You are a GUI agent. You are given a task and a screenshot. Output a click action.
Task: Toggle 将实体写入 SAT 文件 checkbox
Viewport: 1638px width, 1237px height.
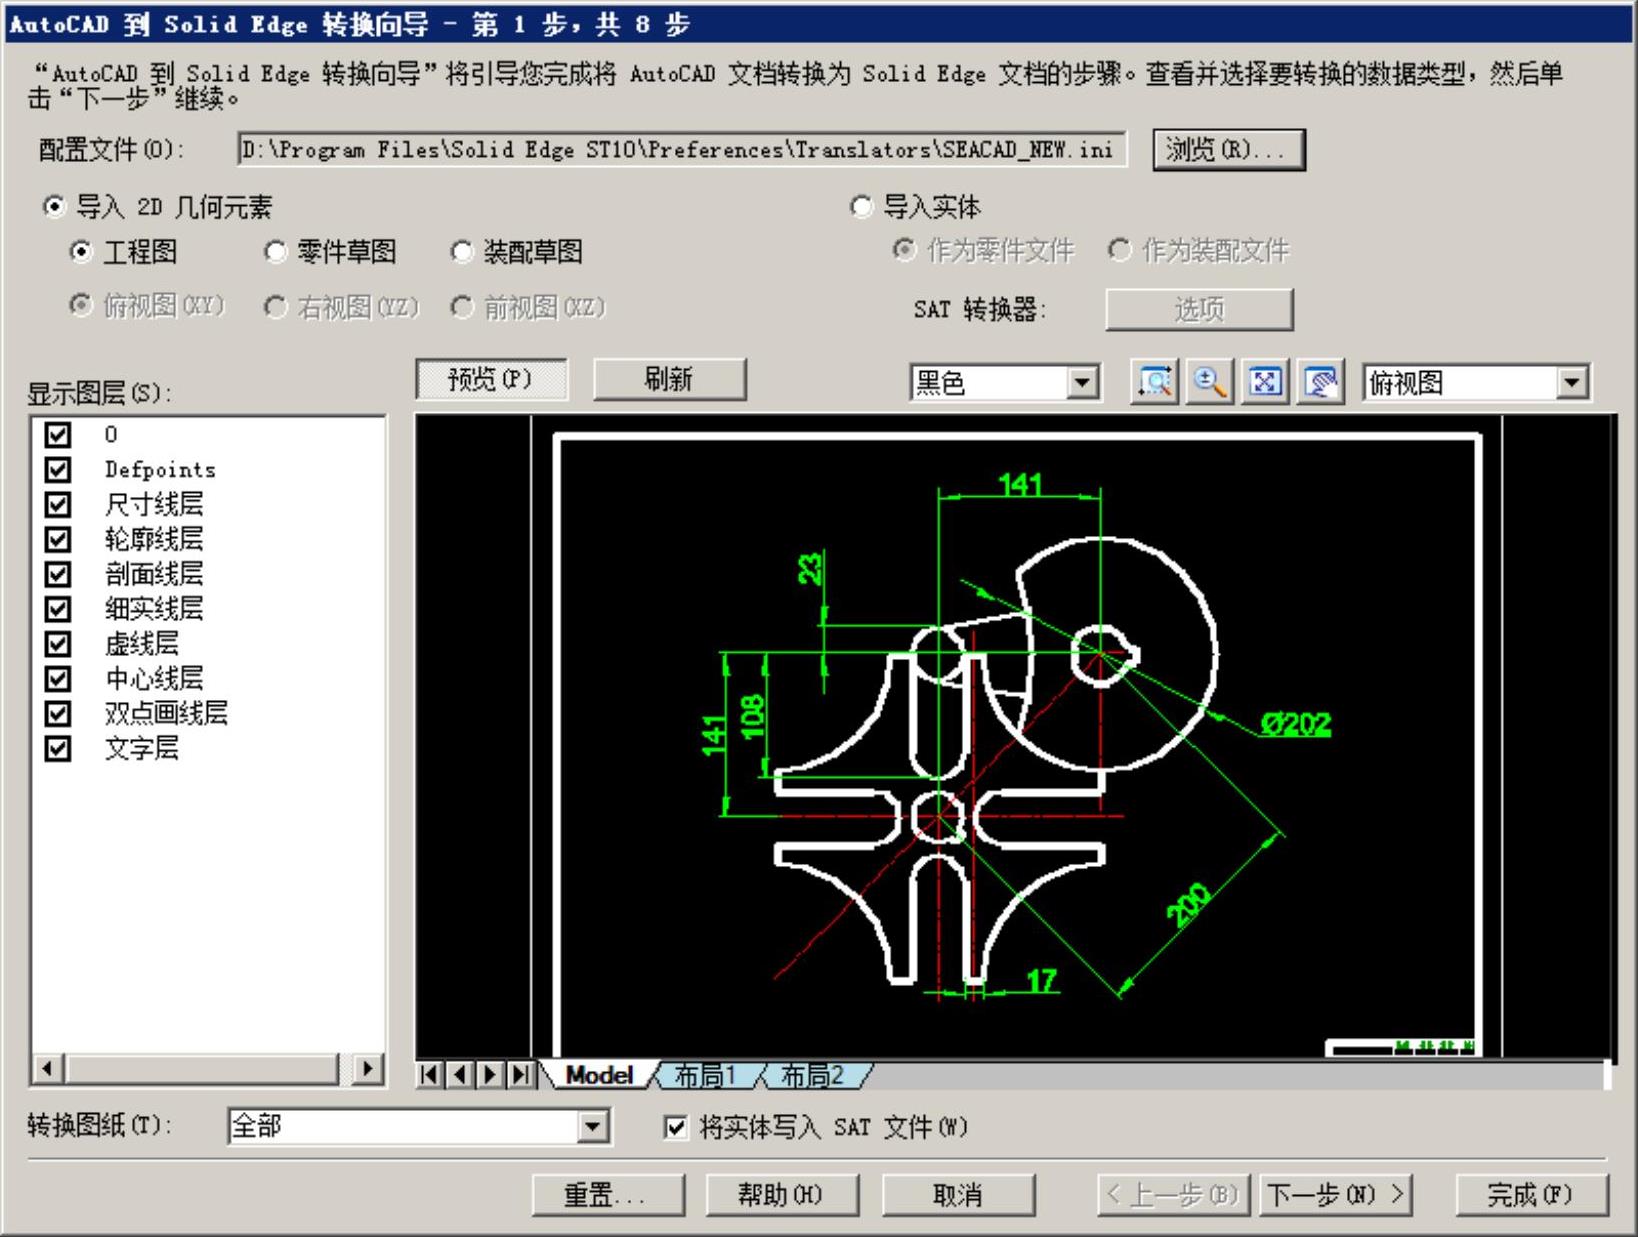click(x=676, y=1128)
